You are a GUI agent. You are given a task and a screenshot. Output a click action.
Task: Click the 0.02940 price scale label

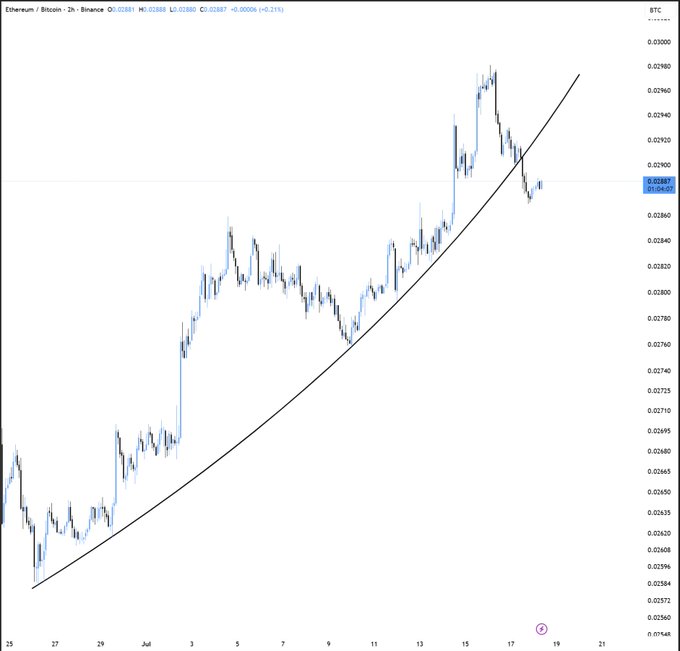click(x=659, y=115)
